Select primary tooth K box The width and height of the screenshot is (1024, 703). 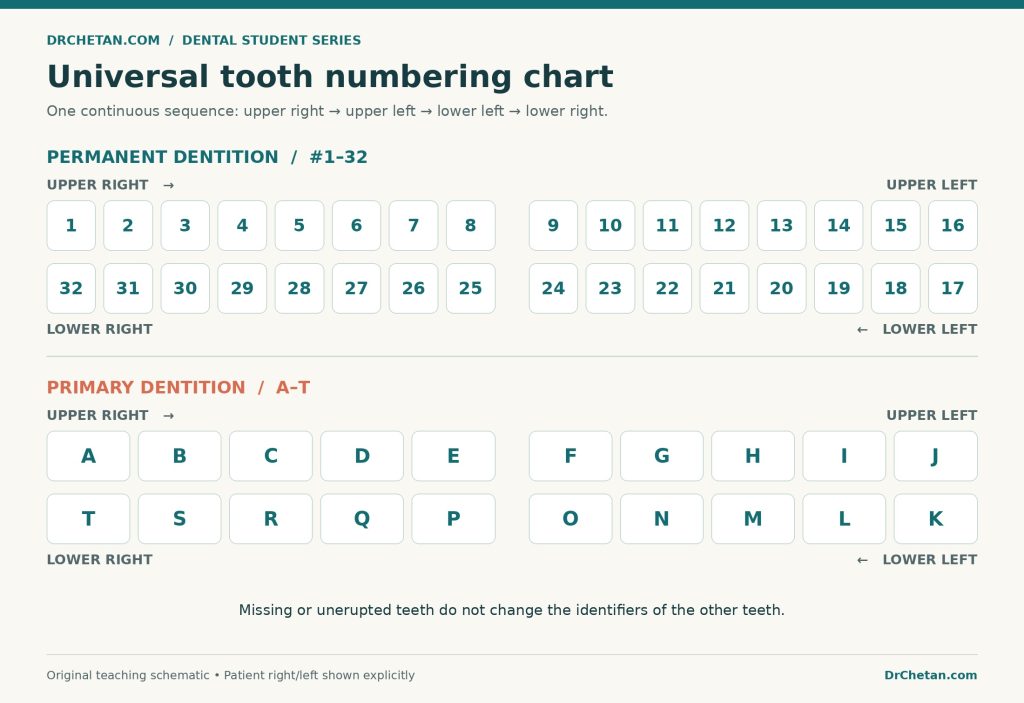pyautogui.click(x=936, y=519)
